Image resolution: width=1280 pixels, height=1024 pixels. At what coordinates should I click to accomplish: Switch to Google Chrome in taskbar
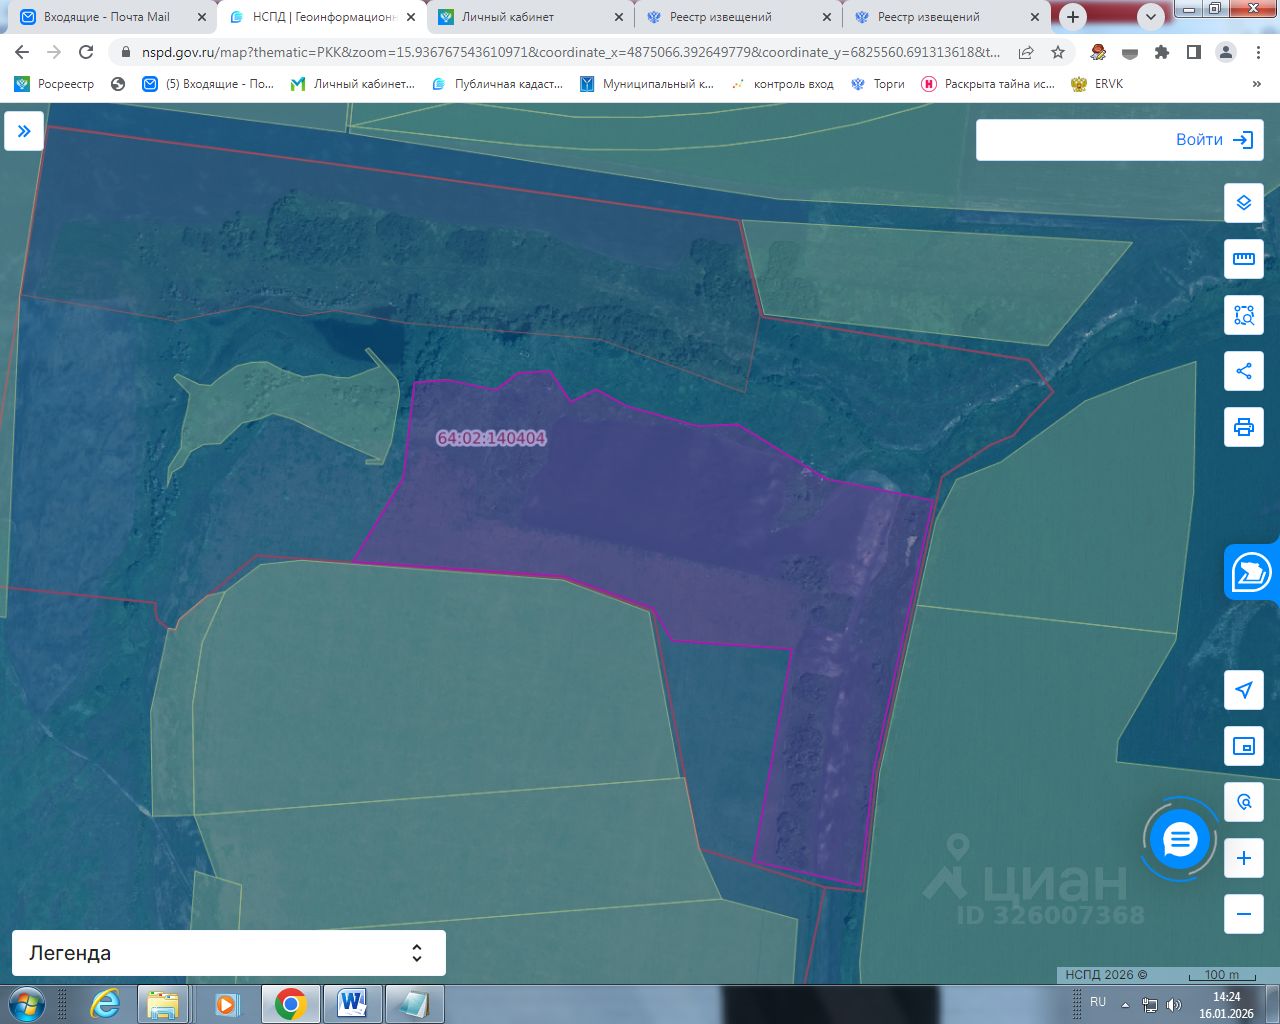click(291, 1003)
